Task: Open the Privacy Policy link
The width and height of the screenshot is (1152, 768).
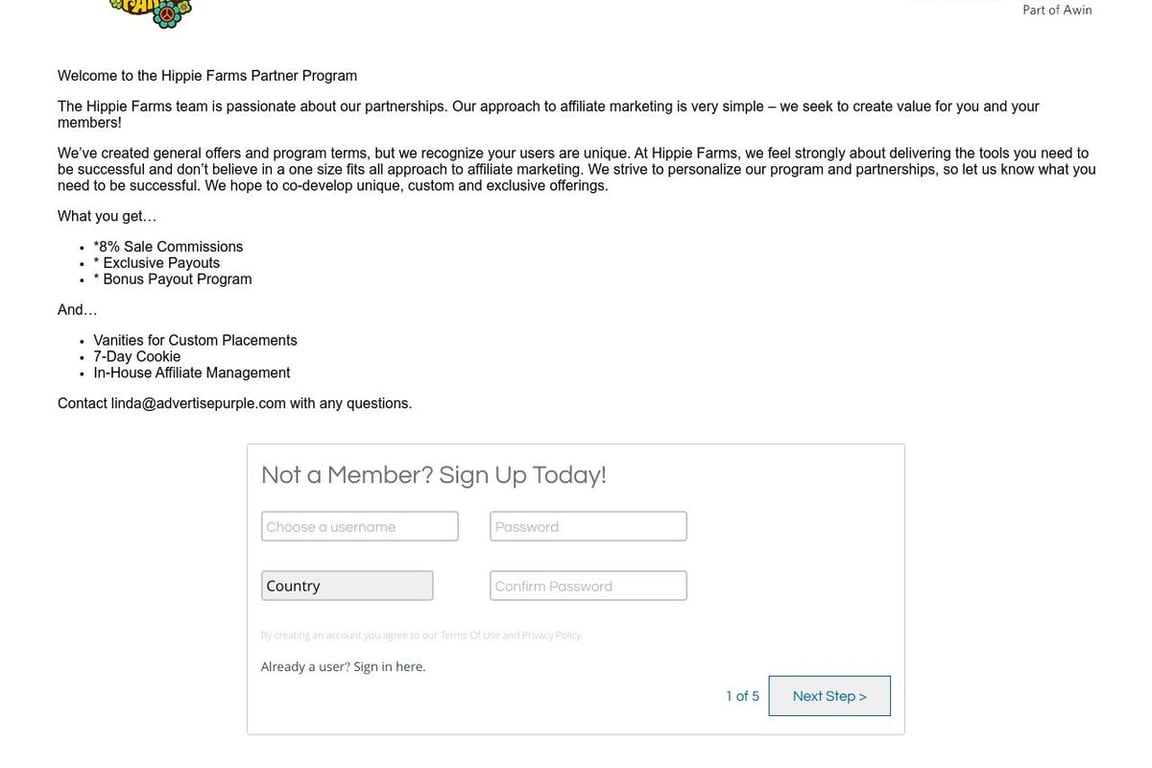Action: tap(551, 635)
